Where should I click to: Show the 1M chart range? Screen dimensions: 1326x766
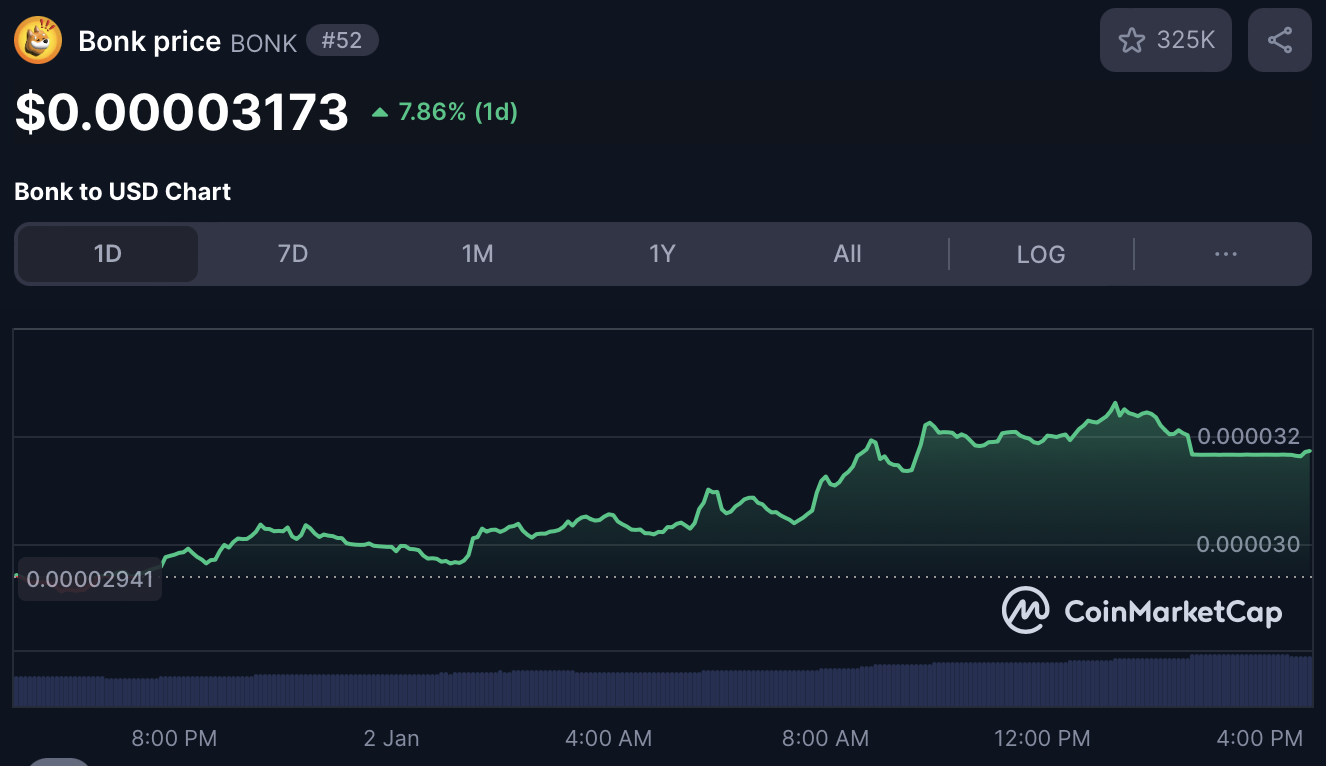tap(477, 254)
